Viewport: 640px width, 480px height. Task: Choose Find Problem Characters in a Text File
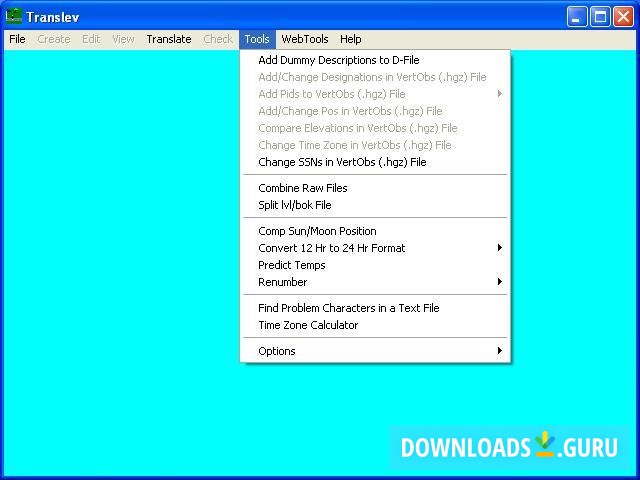pyautogui.click(x=375, y=308)
